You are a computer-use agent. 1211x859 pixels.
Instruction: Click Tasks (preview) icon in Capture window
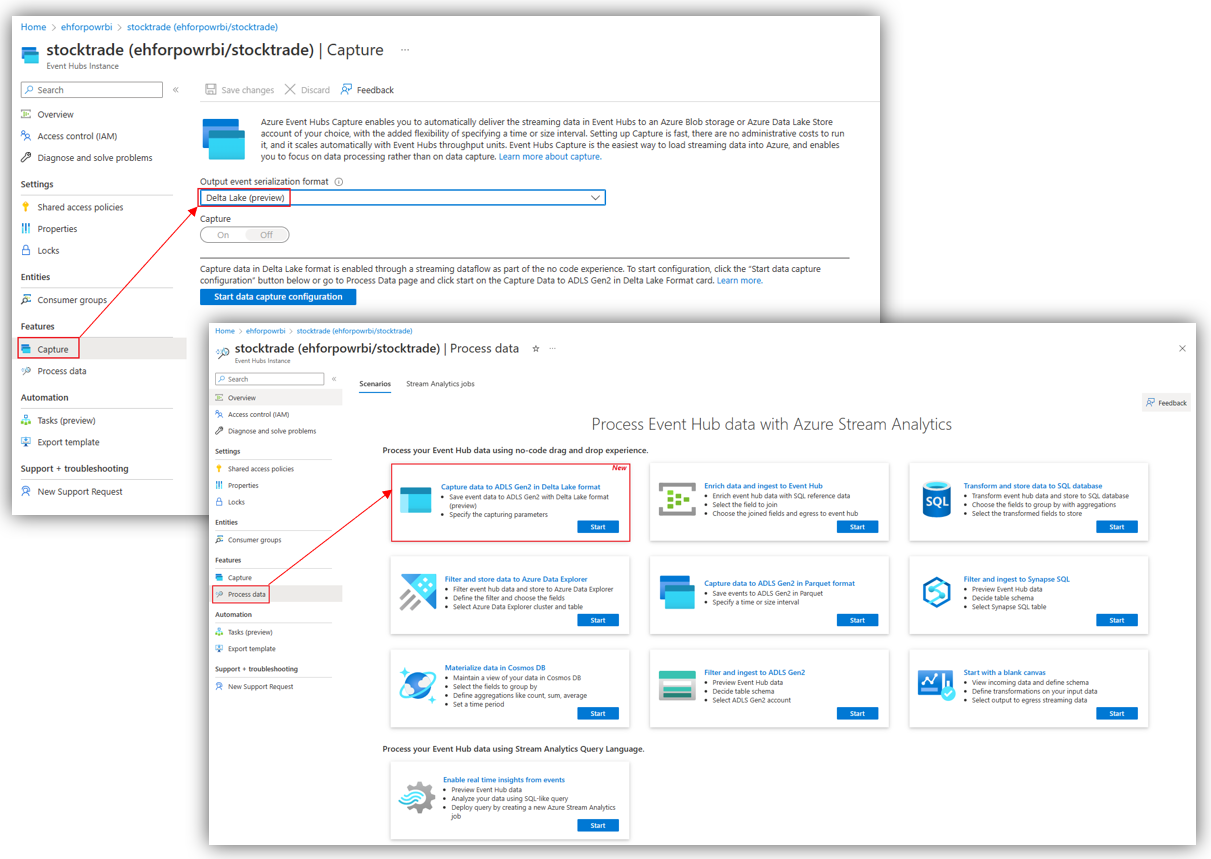tap(26, 420)
